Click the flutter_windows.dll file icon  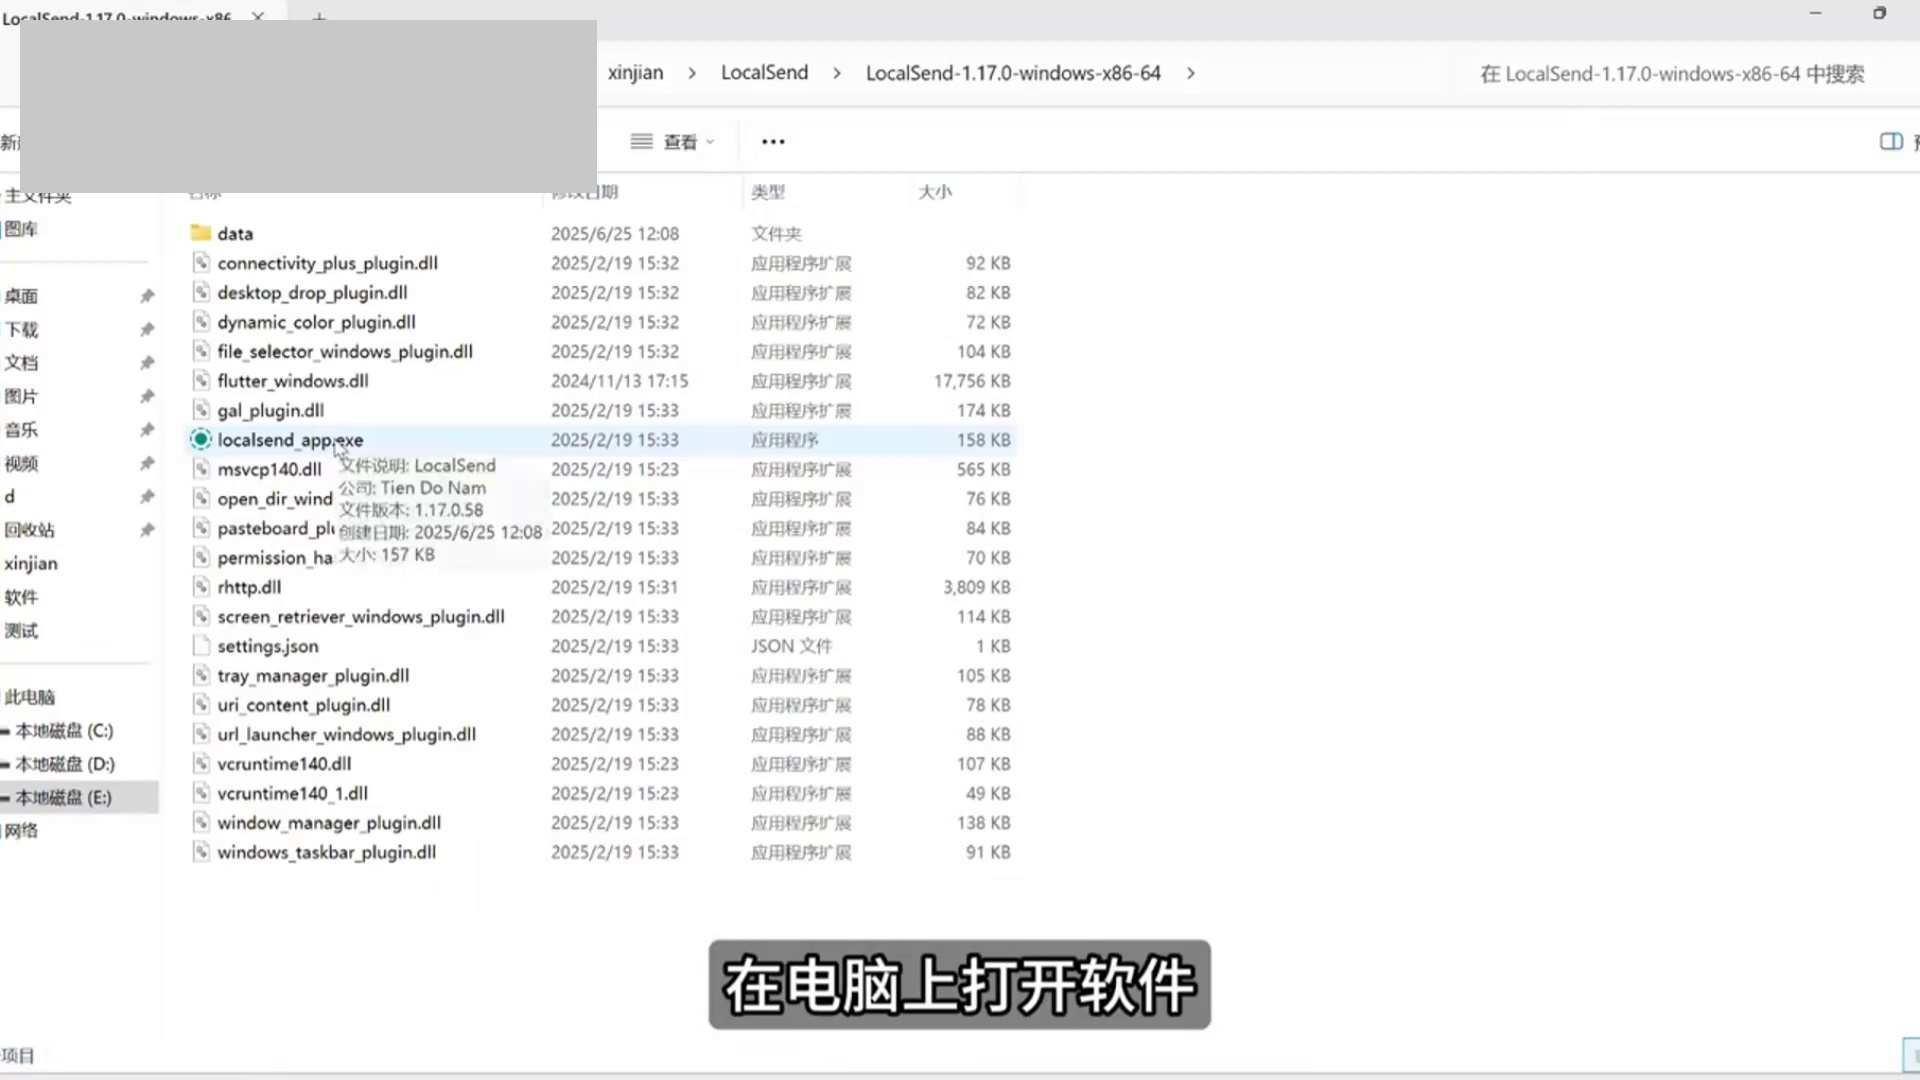(x=201, y=381)
